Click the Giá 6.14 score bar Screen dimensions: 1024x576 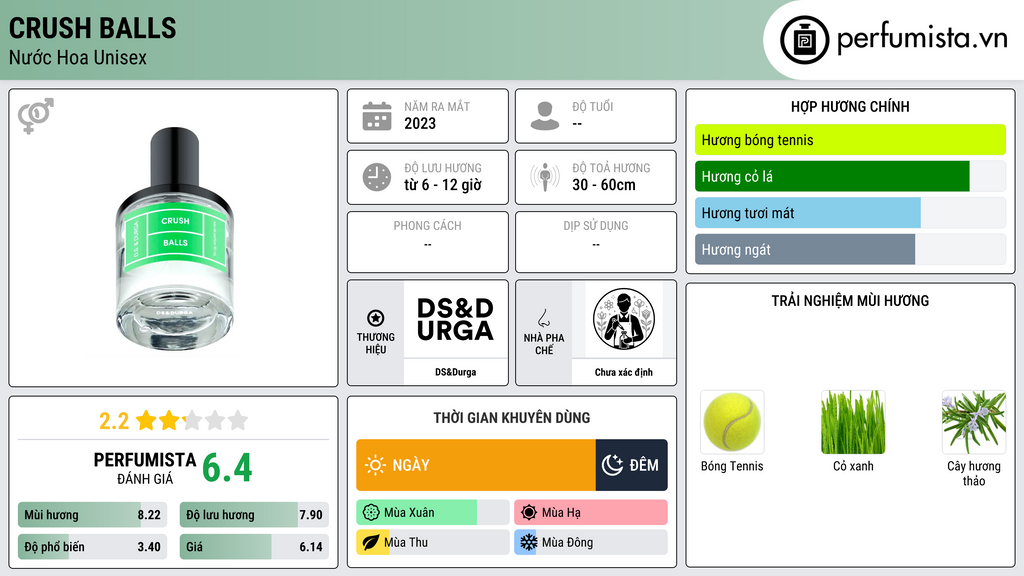click(x=254, y=547)
